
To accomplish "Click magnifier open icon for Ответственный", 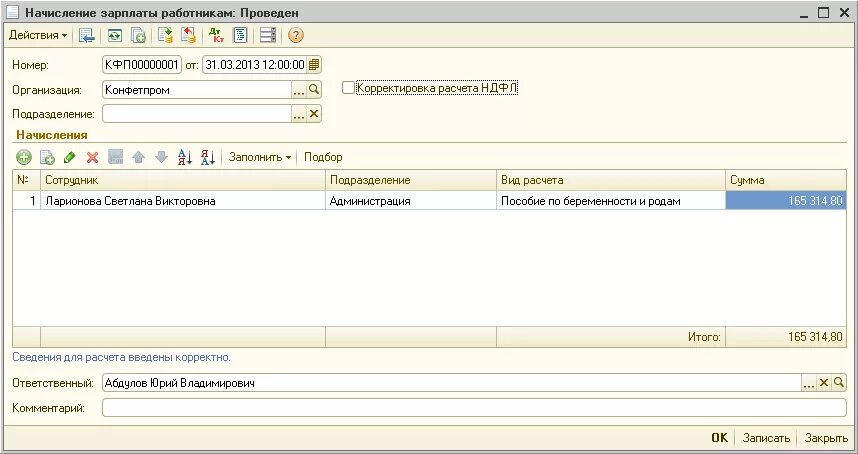I will click(x=839, y=383).
